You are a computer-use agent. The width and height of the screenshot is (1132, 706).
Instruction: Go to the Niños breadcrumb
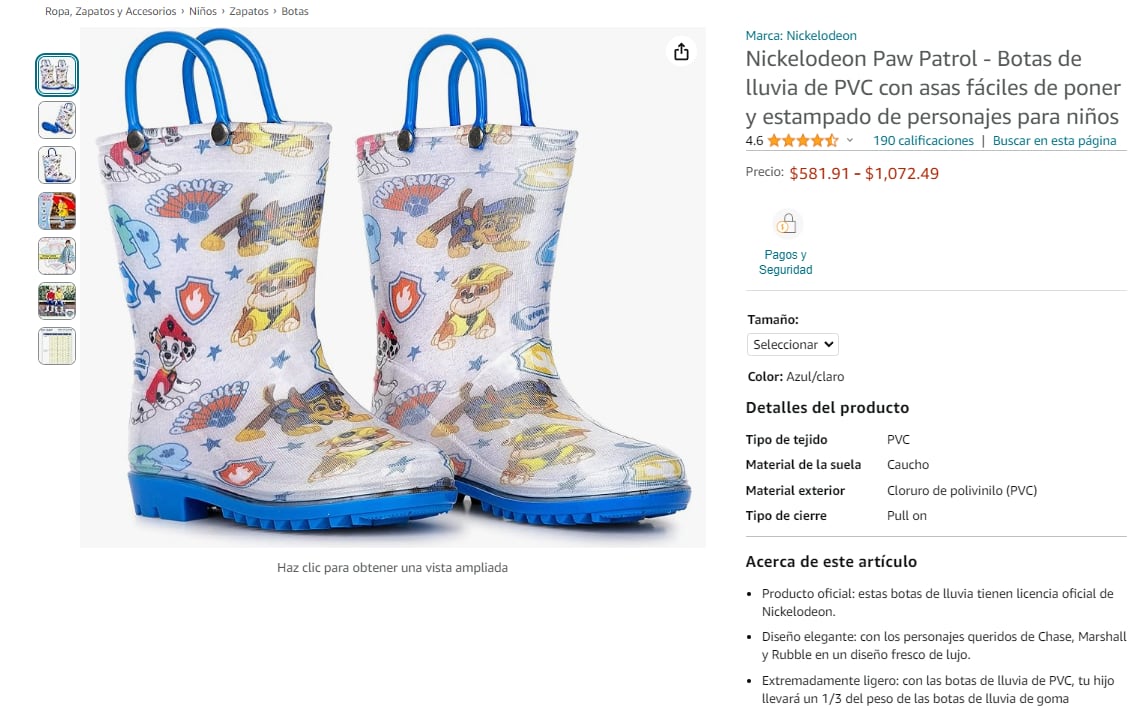pos(203,11)
